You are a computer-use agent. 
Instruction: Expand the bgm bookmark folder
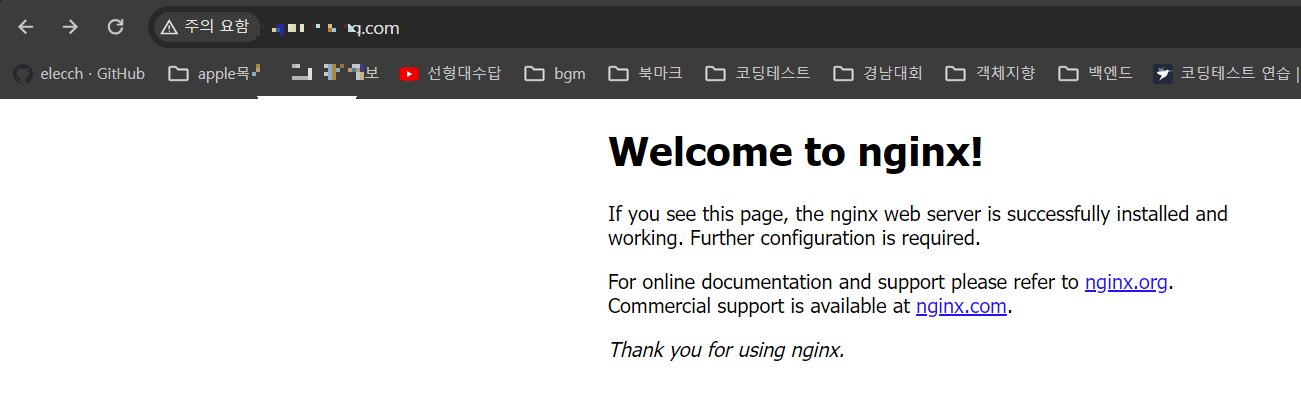tap(555, 73)
